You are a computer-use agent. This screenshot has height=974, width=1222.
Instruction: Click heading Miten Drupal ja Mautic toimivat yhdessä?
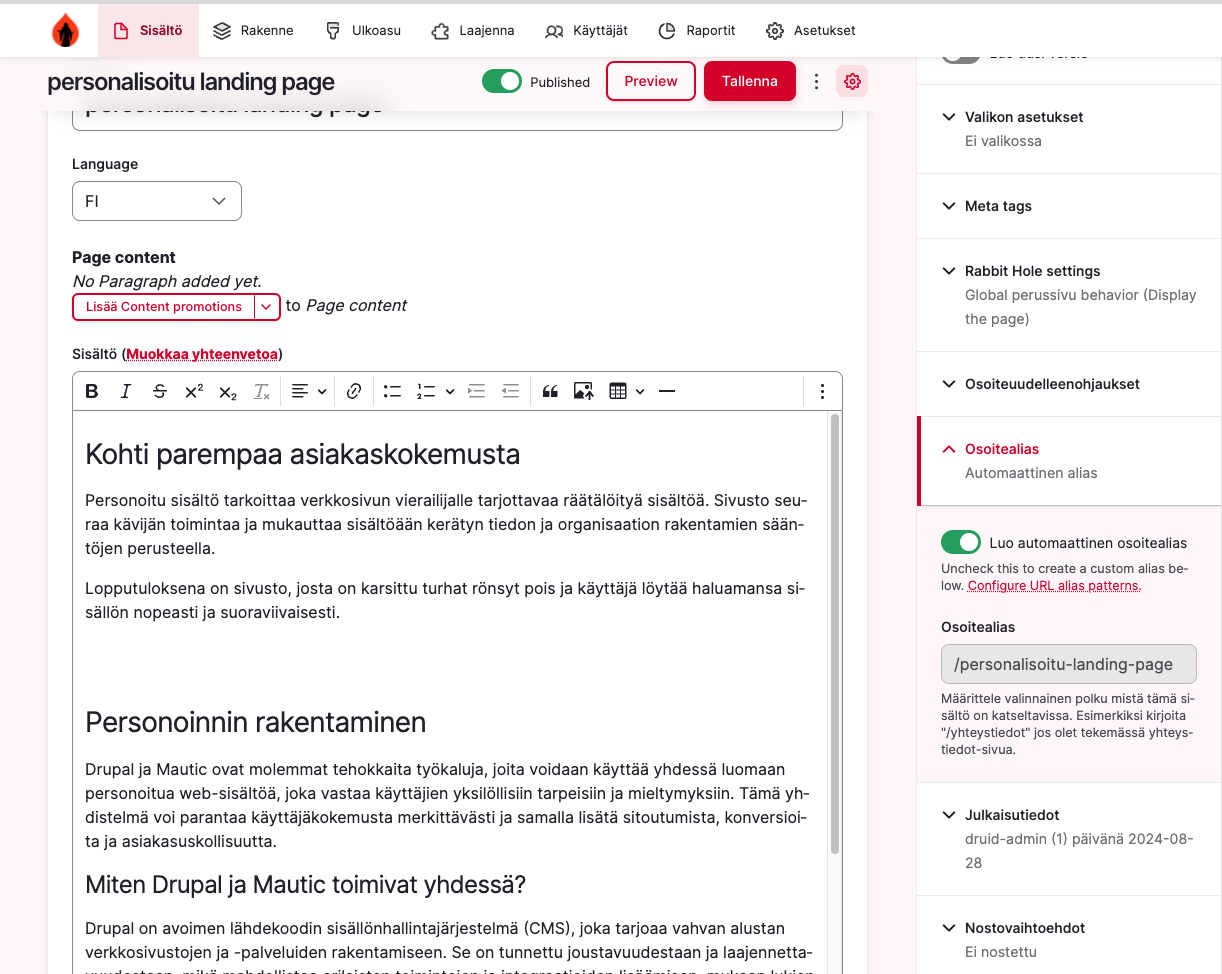(x=306, y=885)
